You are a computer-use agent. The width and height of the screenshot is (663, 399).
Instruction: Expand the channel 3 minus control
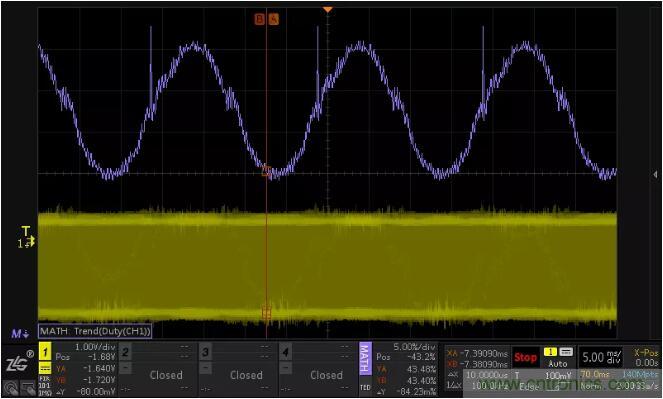click(205, 368)
